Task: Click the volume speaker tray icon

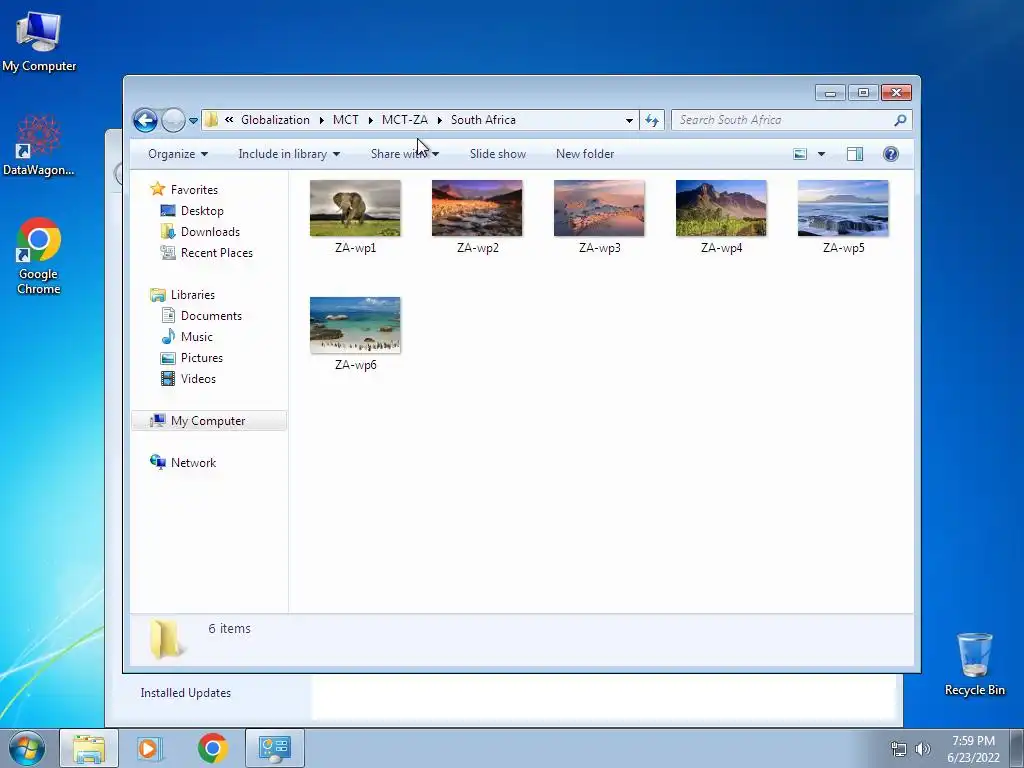Action: [923, 749]
